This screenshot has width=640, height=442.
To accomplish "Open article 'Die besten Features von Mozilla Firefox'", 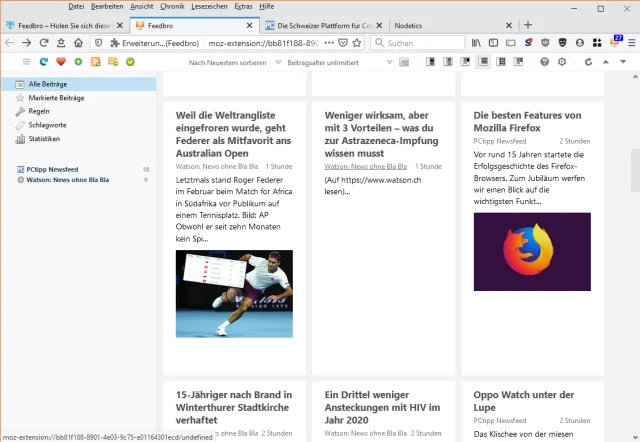I will (527, 121).
